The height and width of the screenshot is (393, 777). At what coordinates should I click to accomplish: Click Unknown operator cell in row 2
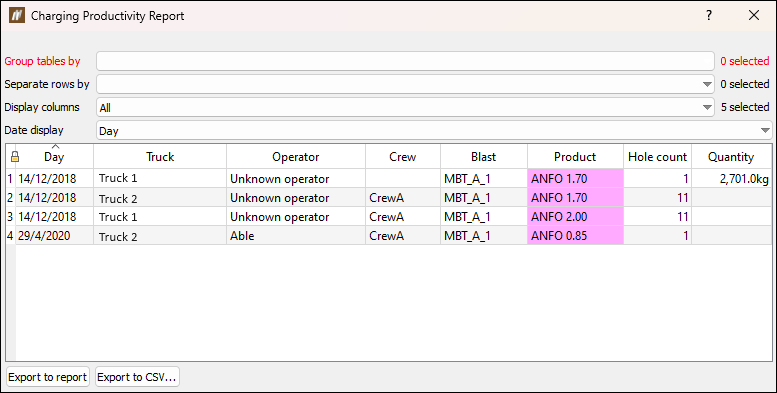[x=296, y=198]
